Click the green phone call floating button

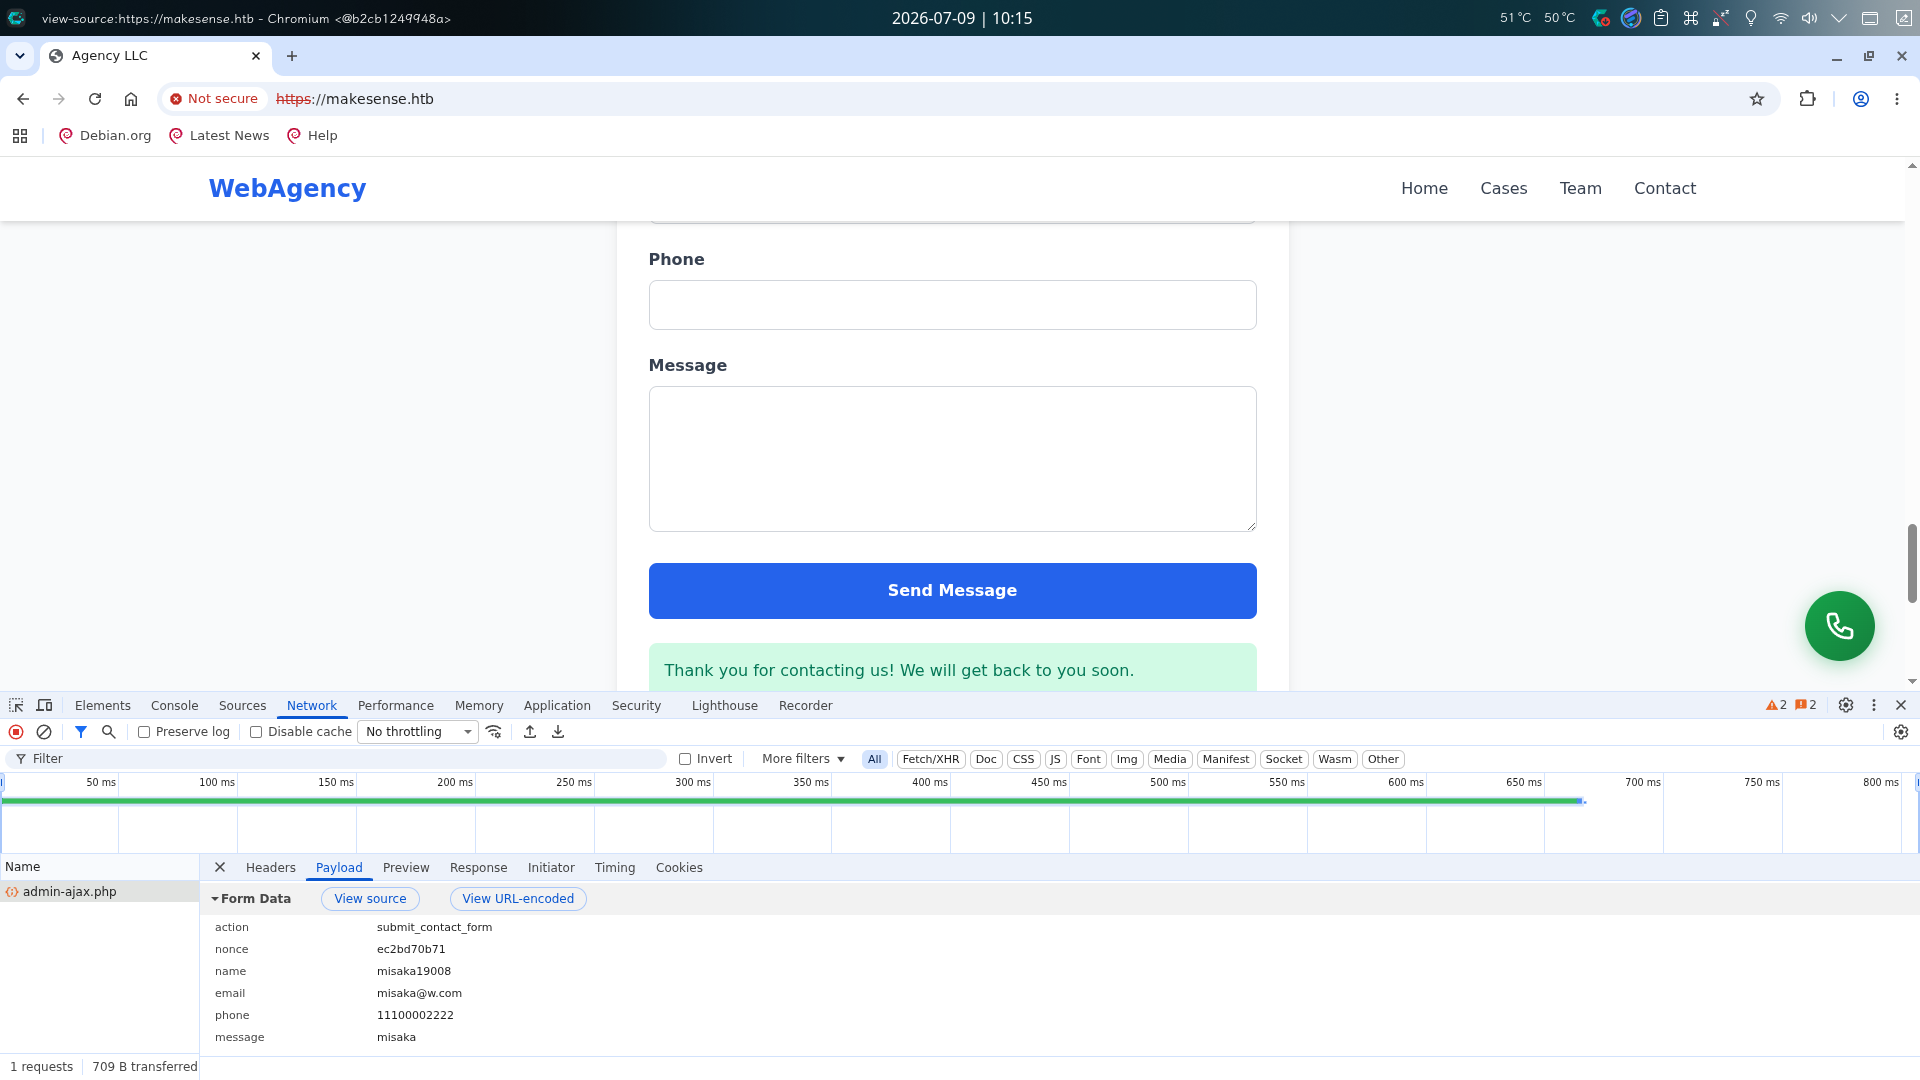pyautogui.click(x=1840, y=626)
